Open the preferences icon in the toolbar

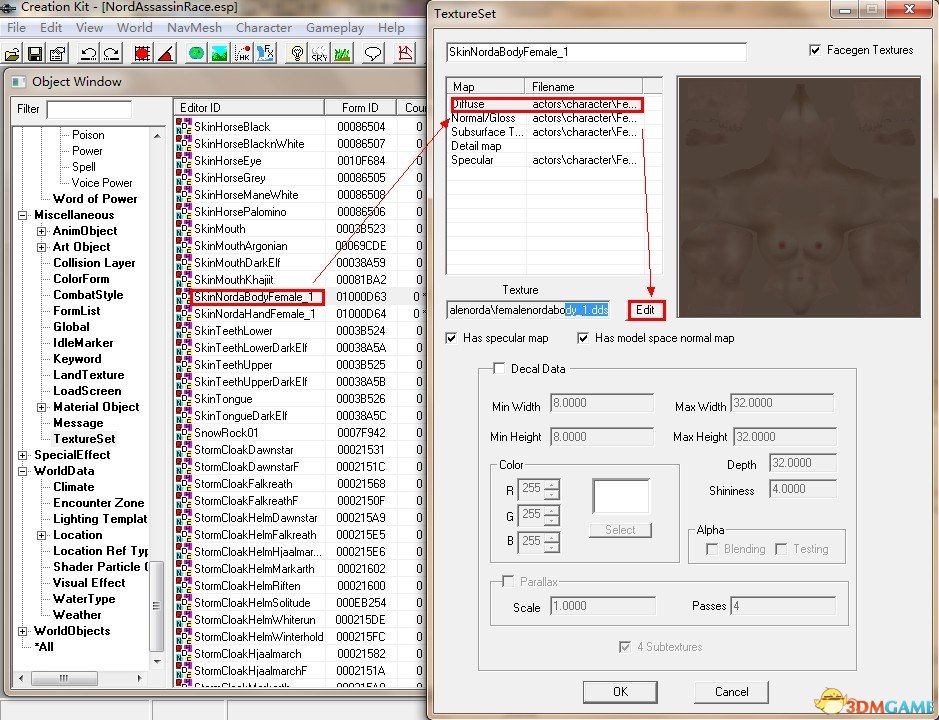point(58,54)
